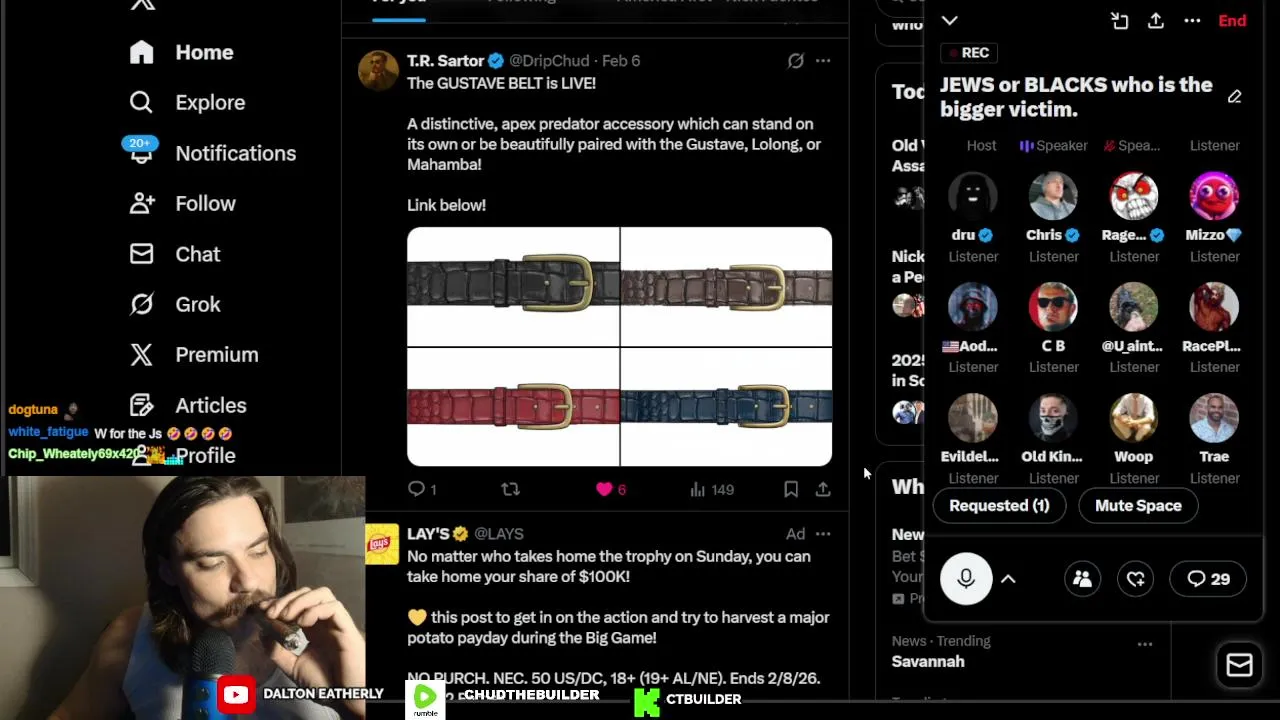The height and width of the screenshot is (720, 1280).
Task: Click the YouTube icon in overlay
Action: click(x=236, y=695)
